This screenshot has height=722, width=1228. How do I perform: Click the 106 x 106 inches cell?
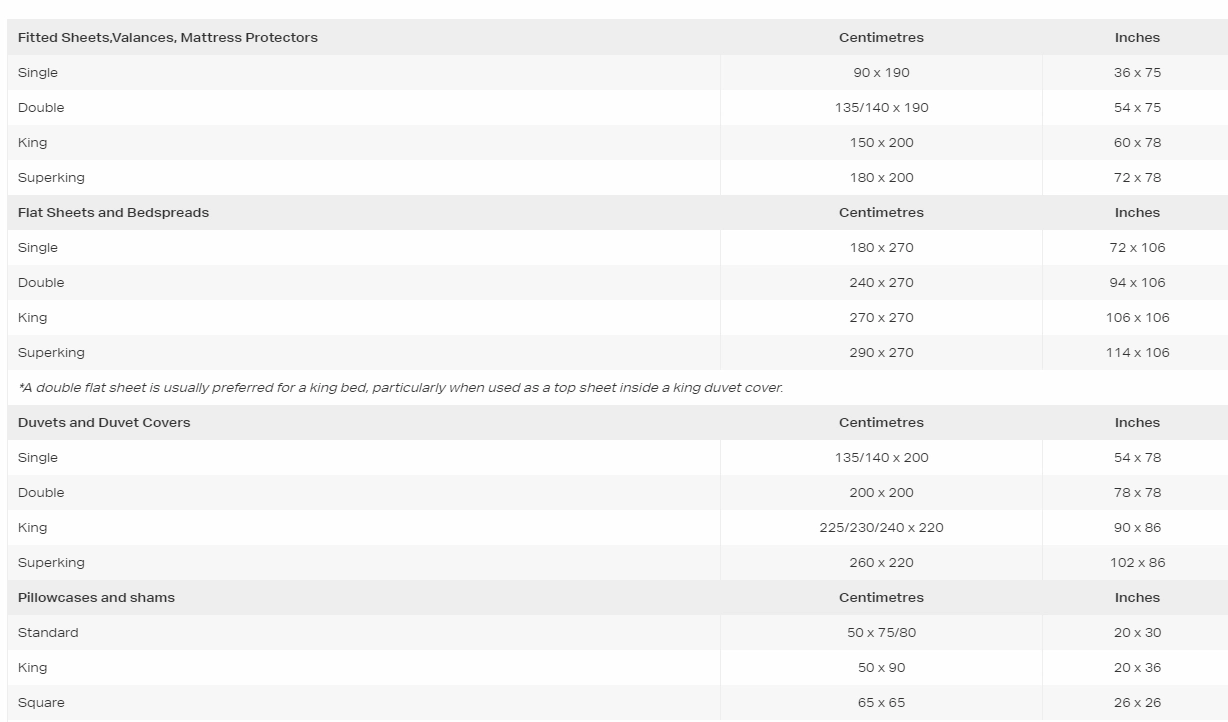(1137, 317)
